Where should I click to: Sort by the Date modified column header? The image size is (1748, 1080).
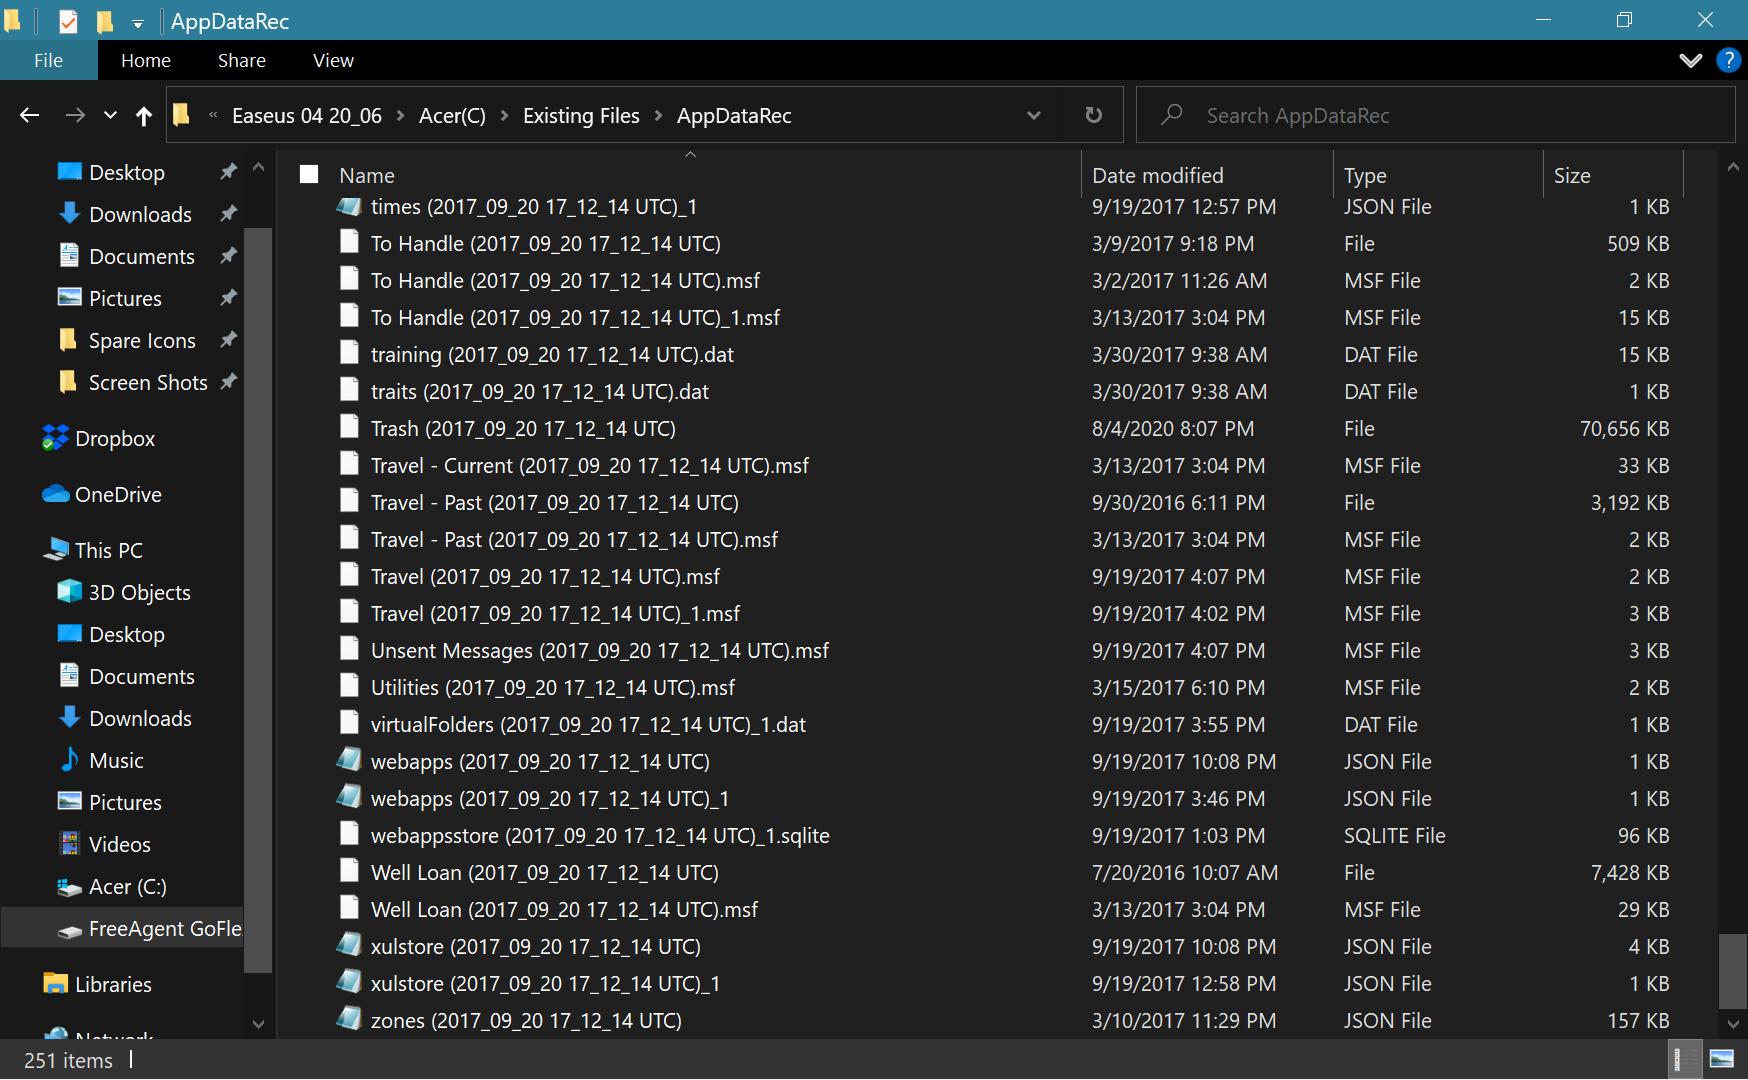(1157, 176)
